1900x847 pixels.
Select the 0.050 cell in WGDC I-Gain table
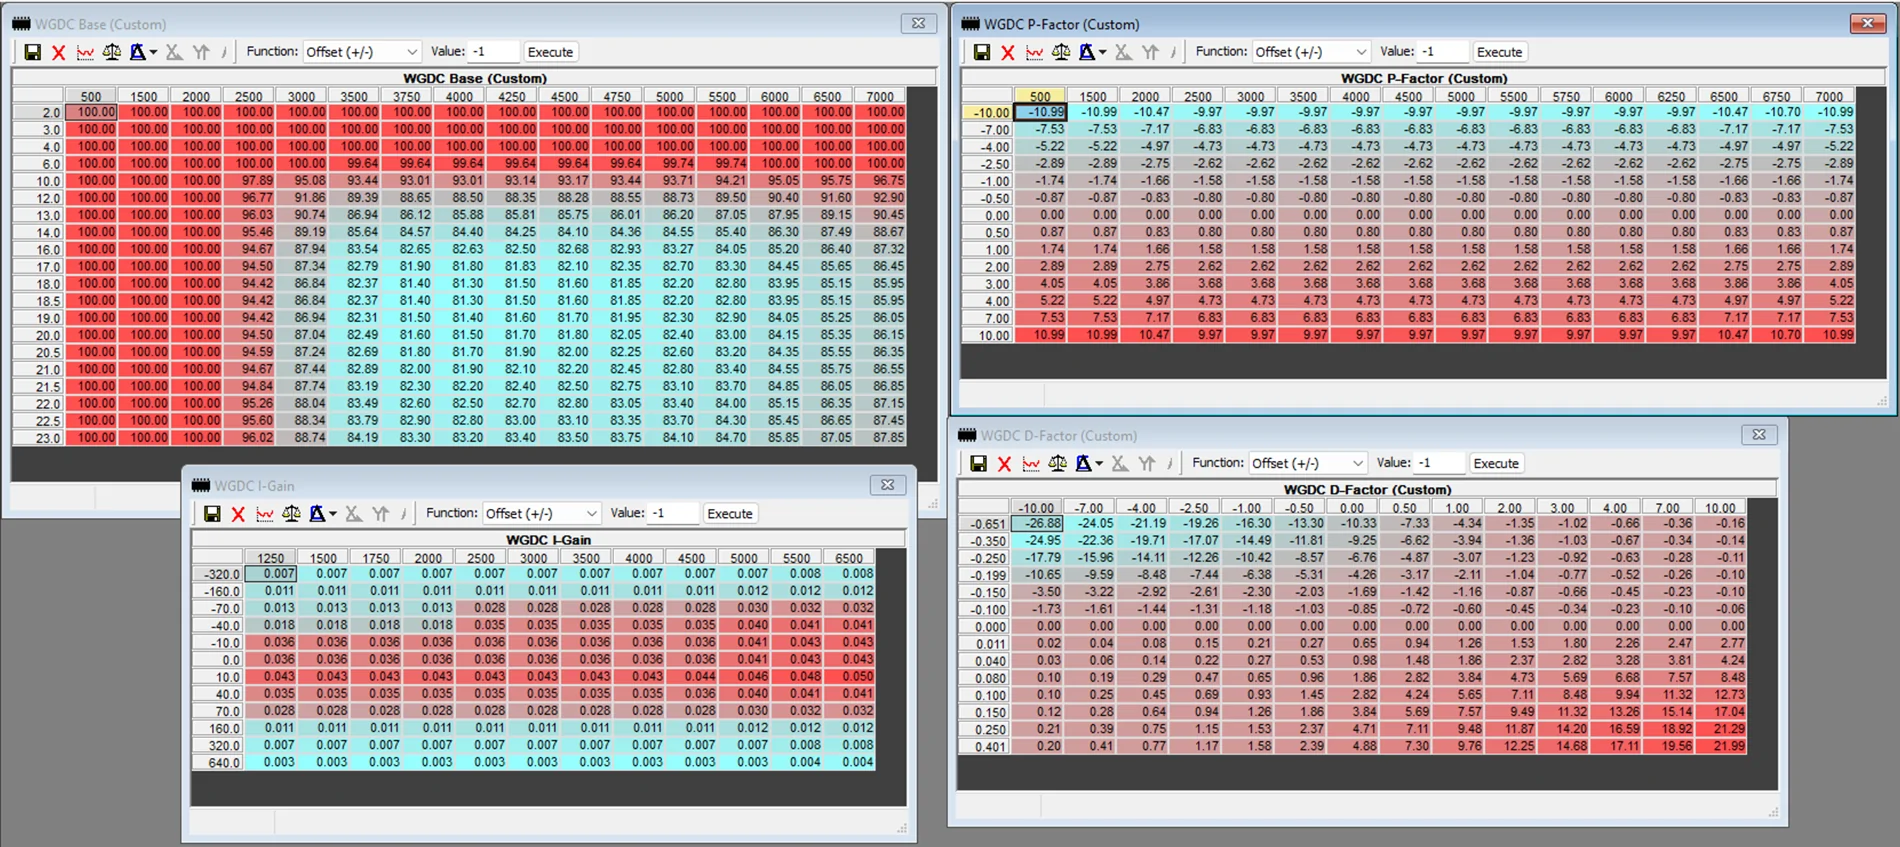point(849,677)
